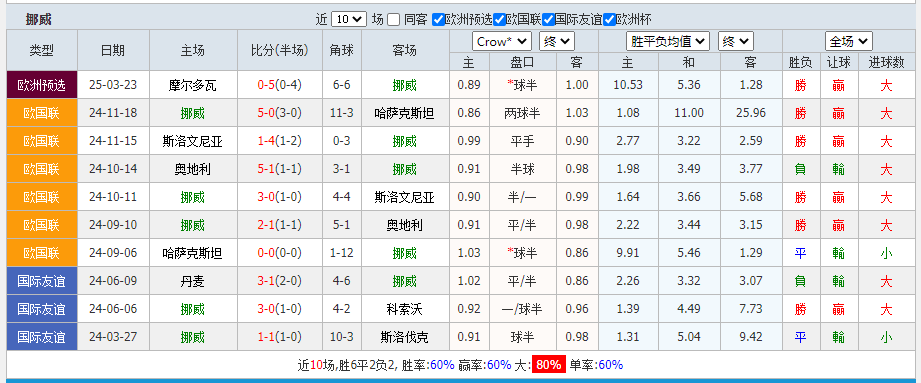Click odds value 25.96
Image resolution: width=921 pixels, height=383 pixels.
(x=751, y=113)
